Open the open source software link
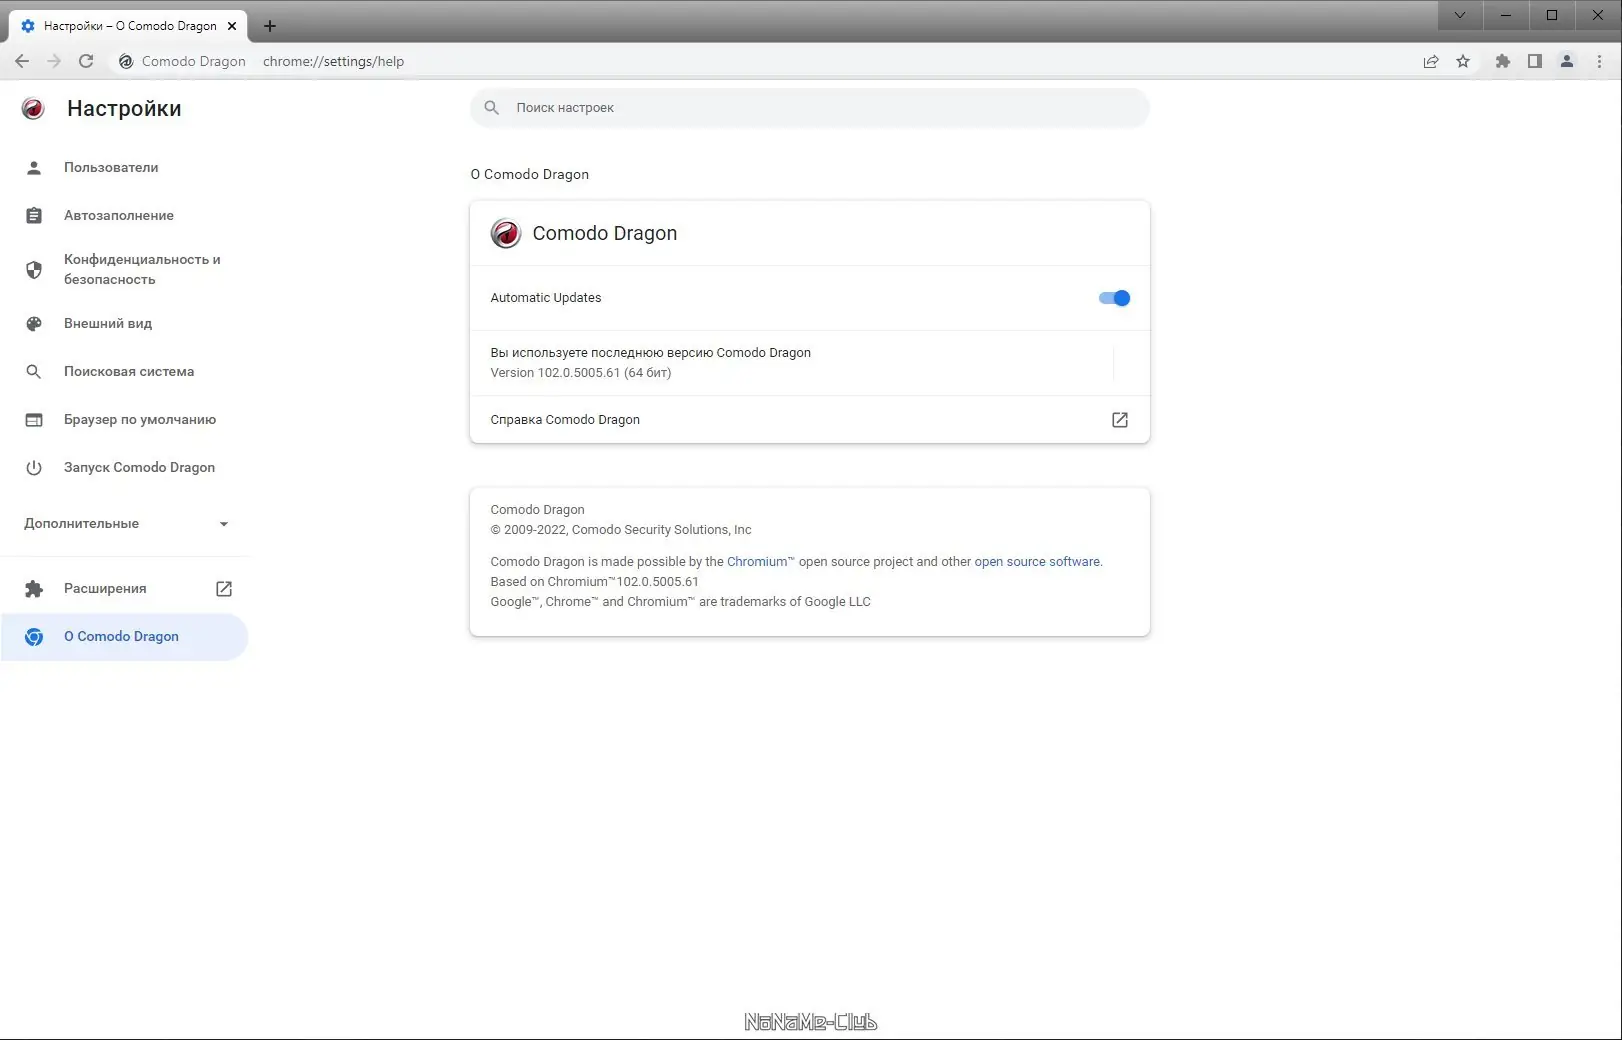 pos(1037,562)
